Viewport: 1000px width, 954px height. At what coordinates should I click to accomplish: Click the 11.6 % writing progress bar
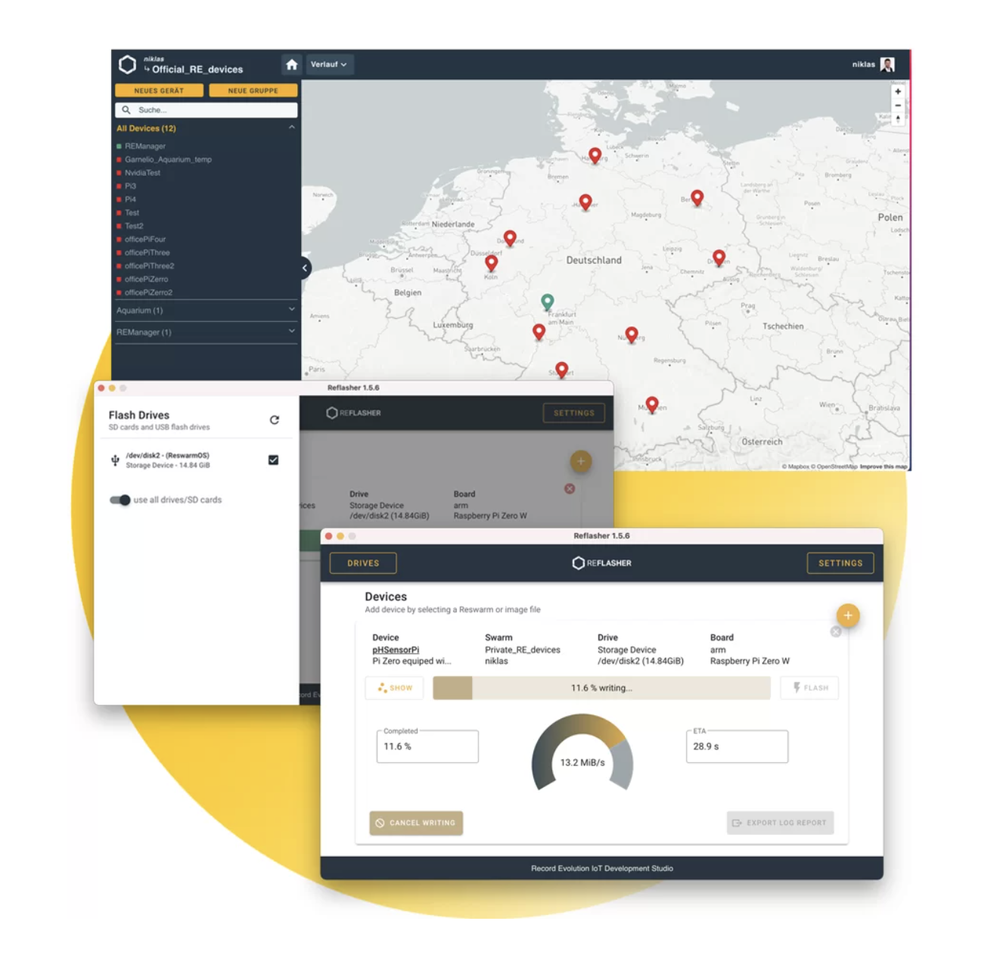pyautogui.click(x=601, y=688)
